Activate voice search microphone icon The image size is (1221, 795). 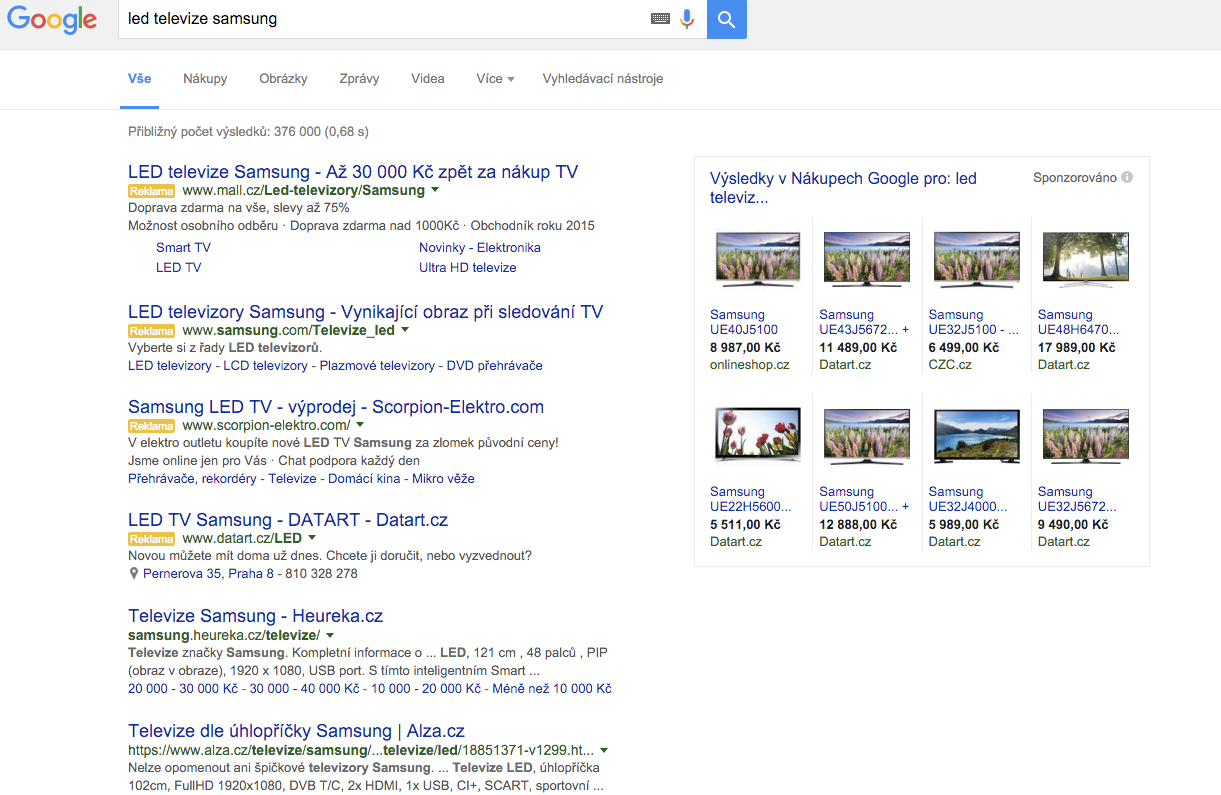point(687,19)
